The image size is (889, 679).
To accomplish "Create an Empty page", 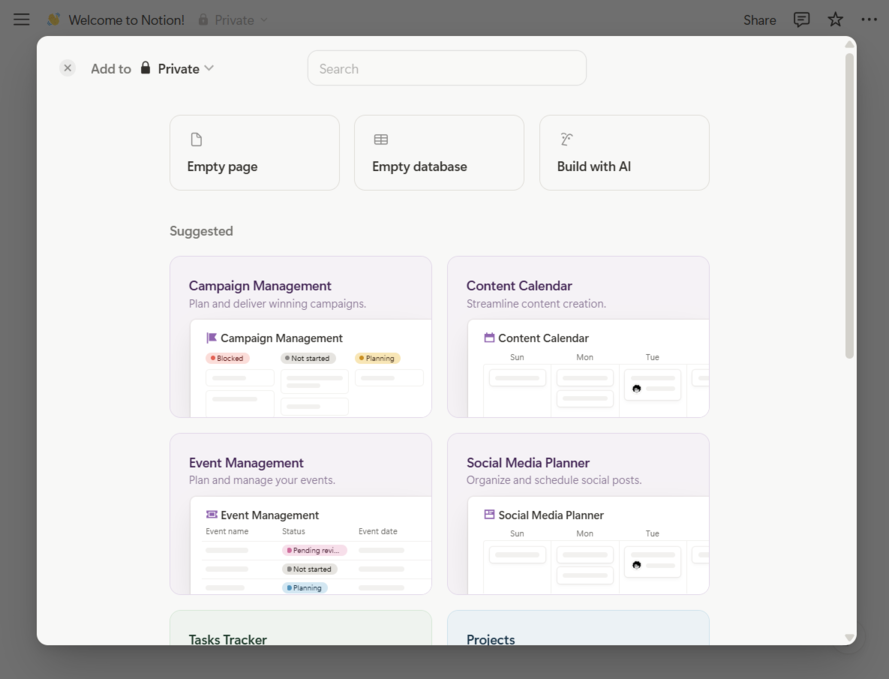I will (x=255, y=153).
